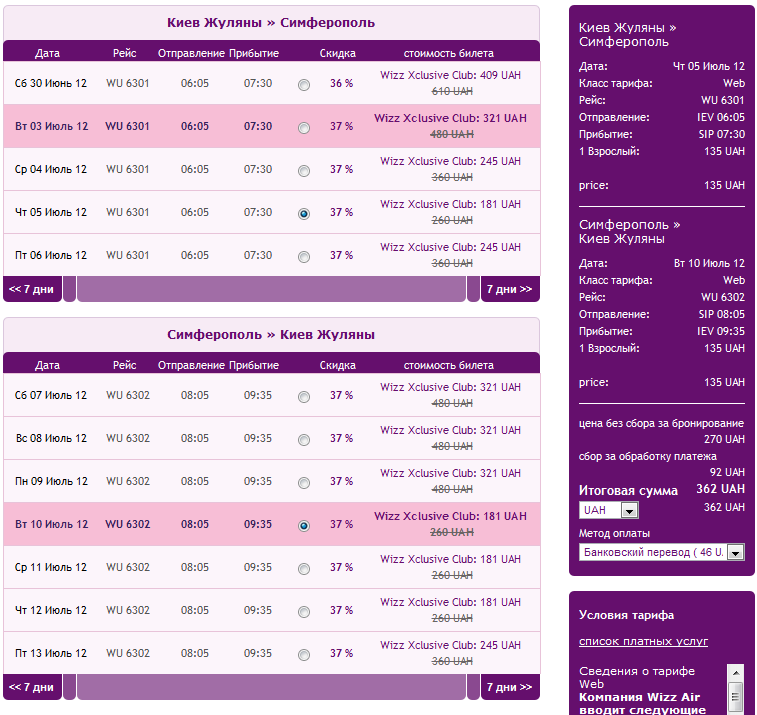Choose the Ср 04 Июль 12 flight radio
This screenshot has width=757, height=715.
pyautogui.click(x=304, y=170)
